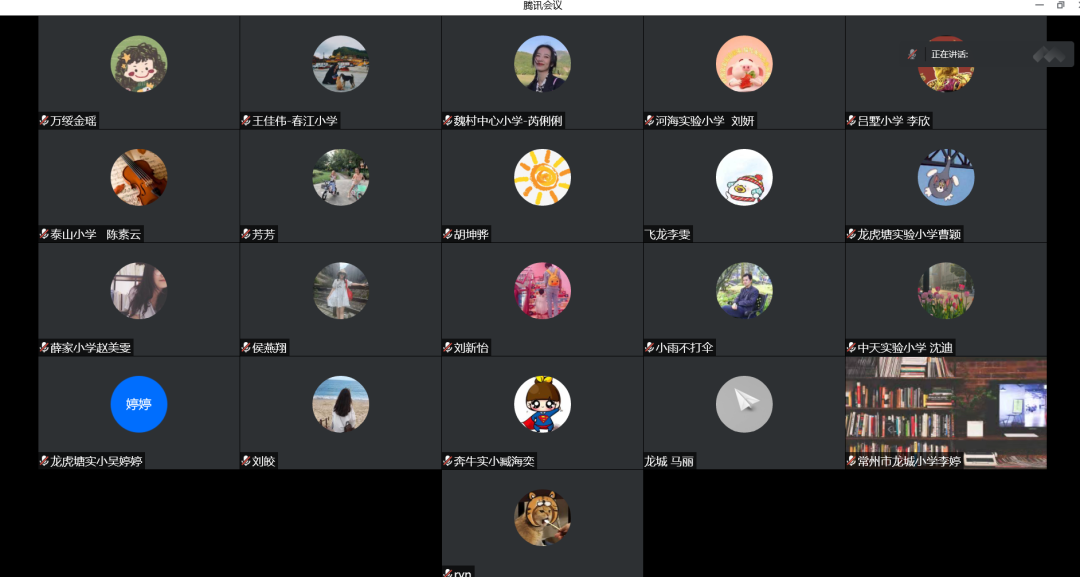Click muted mic icon beside 泰山小学 陈素云
The image size is (1080, 577).
pos(44,234)
